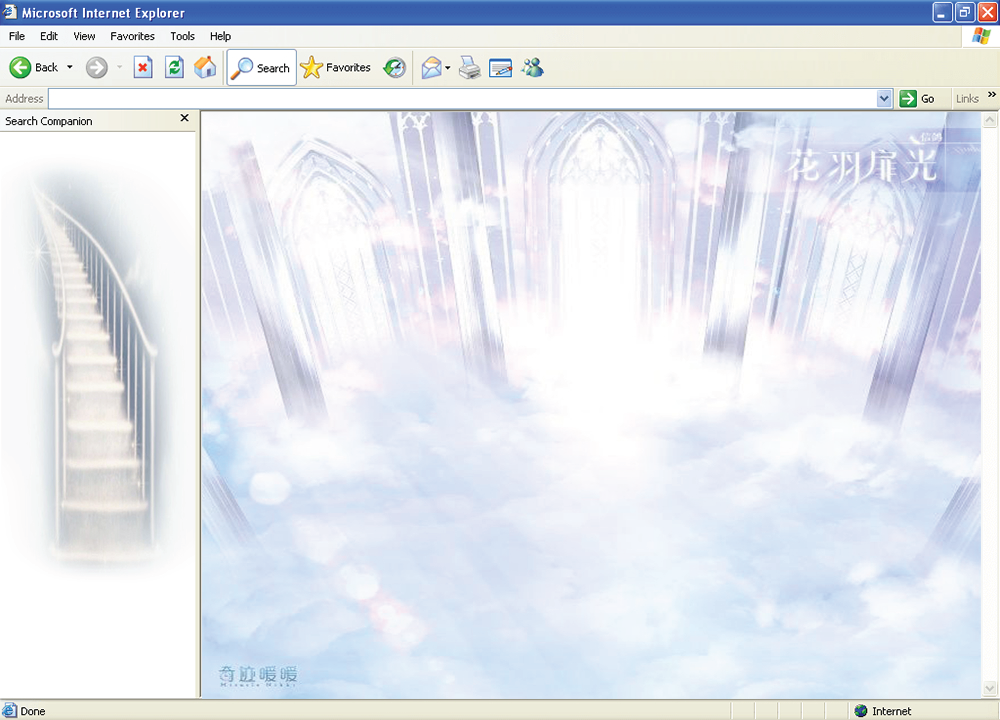Open the Favorites star button
Image resolution: width=1000 pixels, height=720 pixels.
[x=335, y=67]
